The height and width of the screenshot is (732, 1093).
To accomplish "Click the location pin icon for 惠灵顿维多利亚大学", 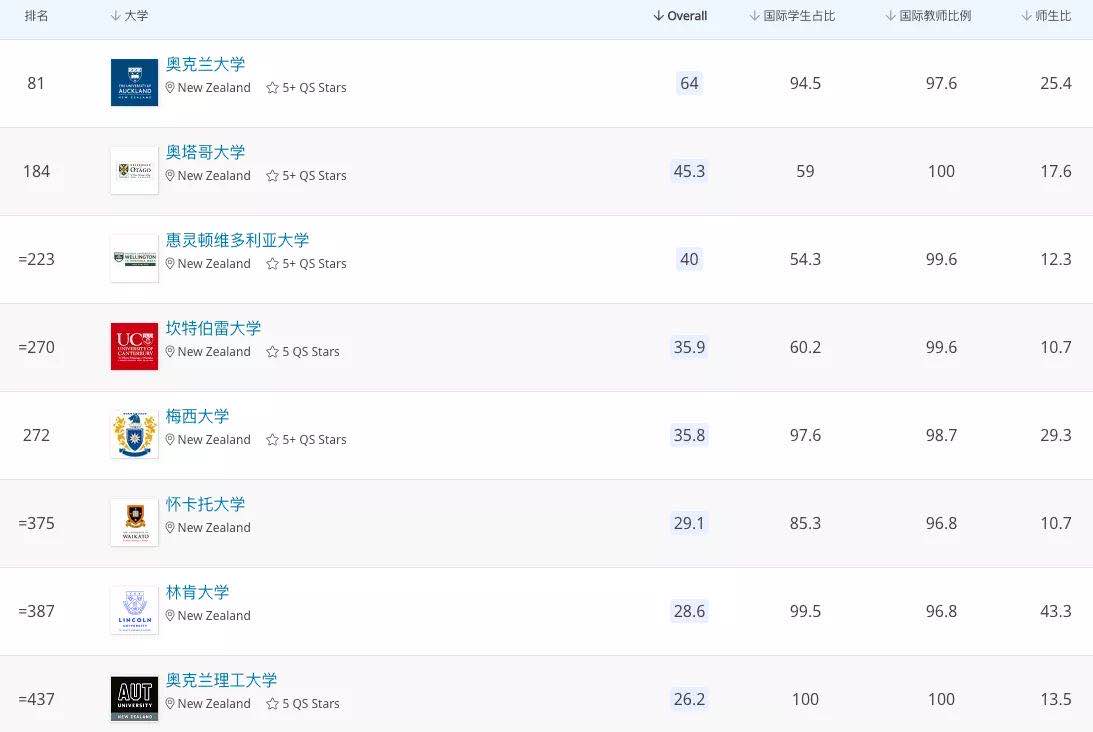I will [x=169, y=264].
